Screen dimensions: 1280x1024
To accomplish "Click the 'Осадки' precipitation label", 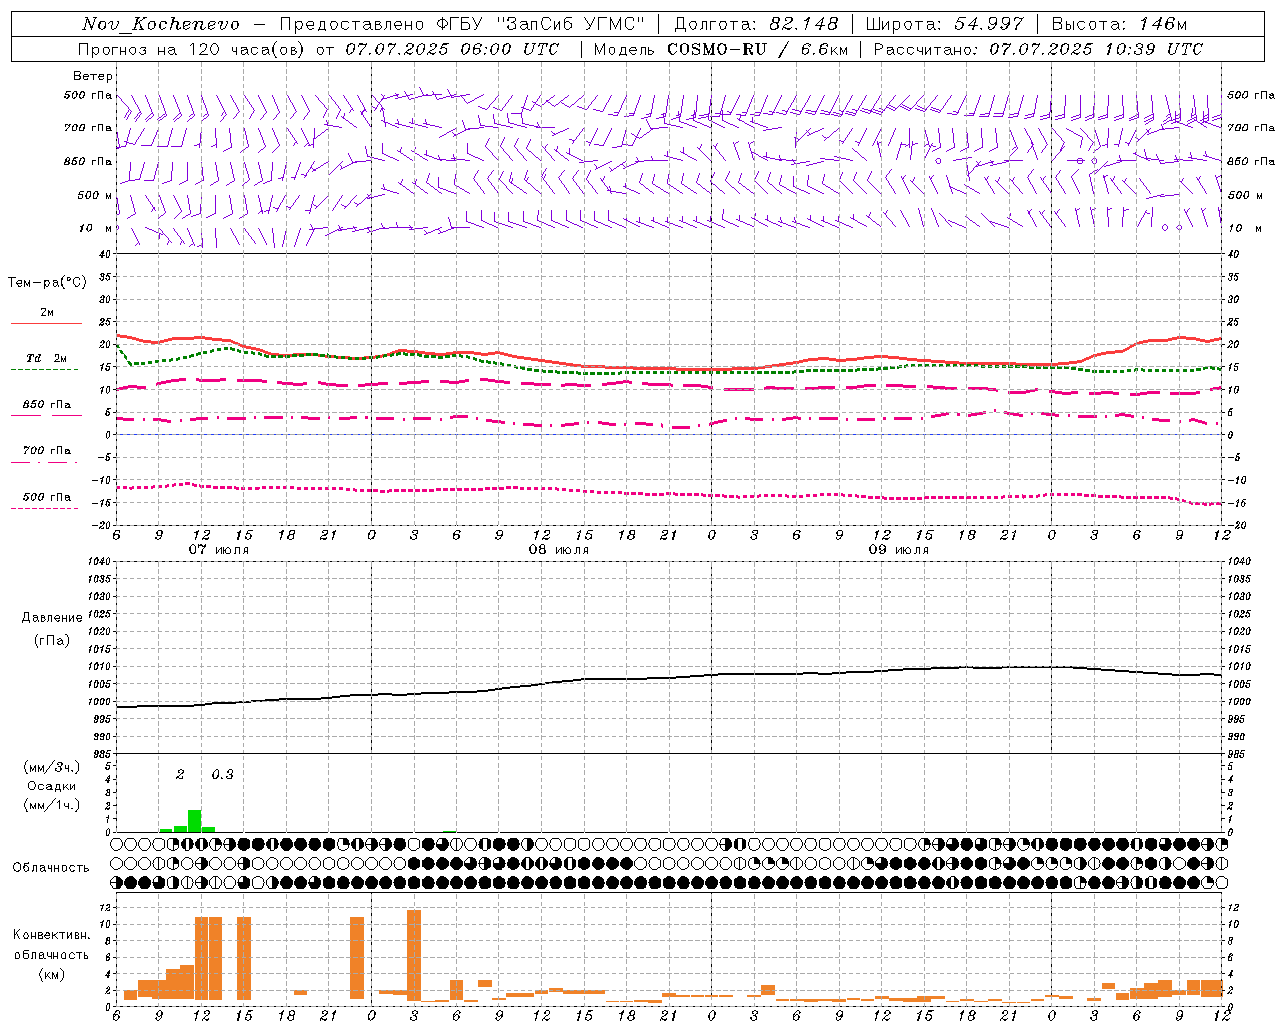I will point(52,786).
